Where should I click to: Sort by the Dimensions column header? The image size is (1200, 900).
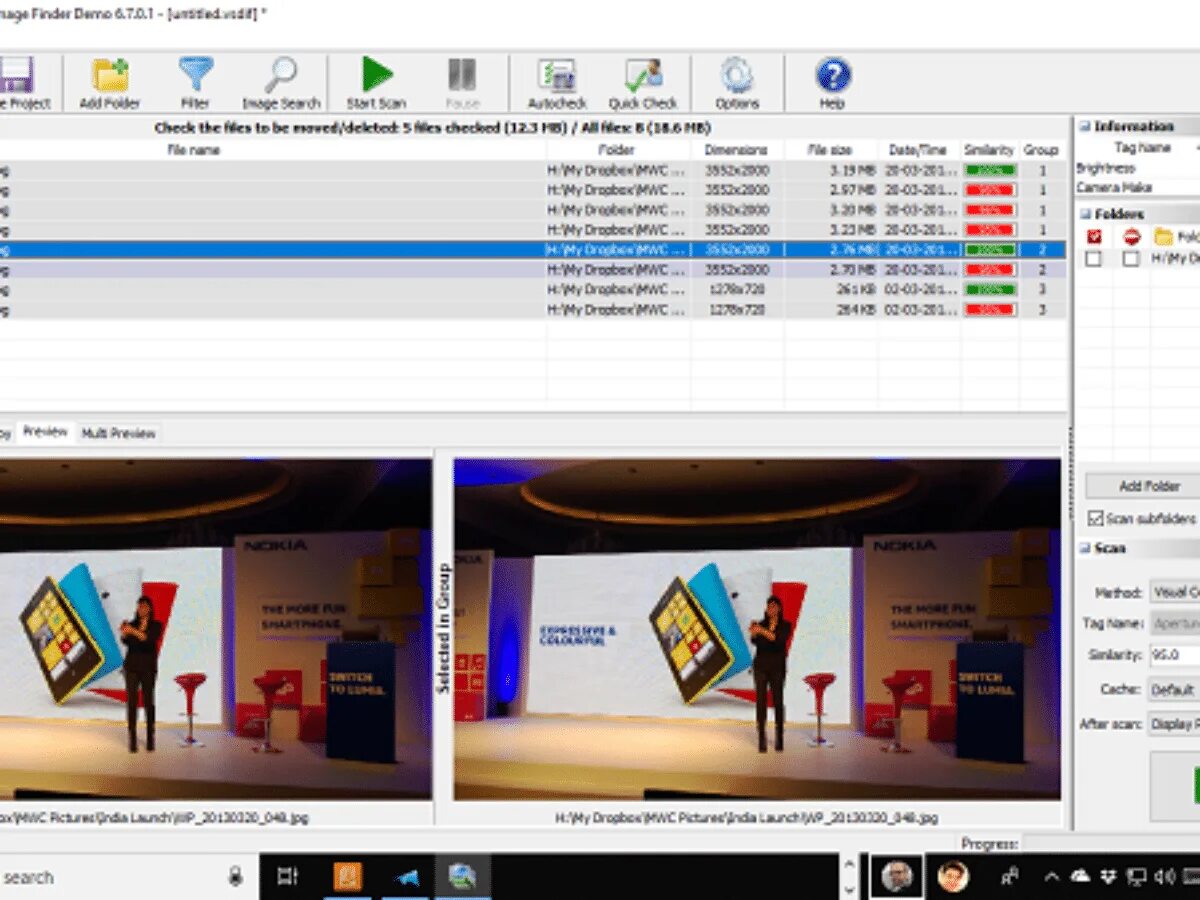click(736, 150)
